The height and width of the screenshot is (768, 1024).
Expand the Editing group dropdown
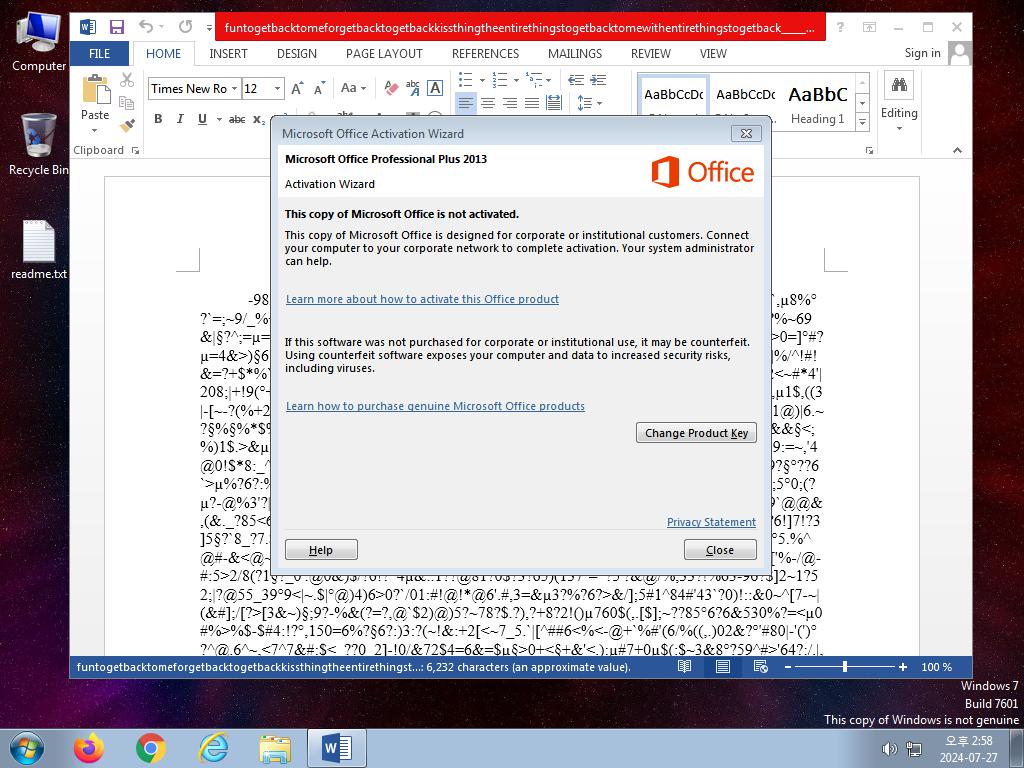tap(899, 128)
